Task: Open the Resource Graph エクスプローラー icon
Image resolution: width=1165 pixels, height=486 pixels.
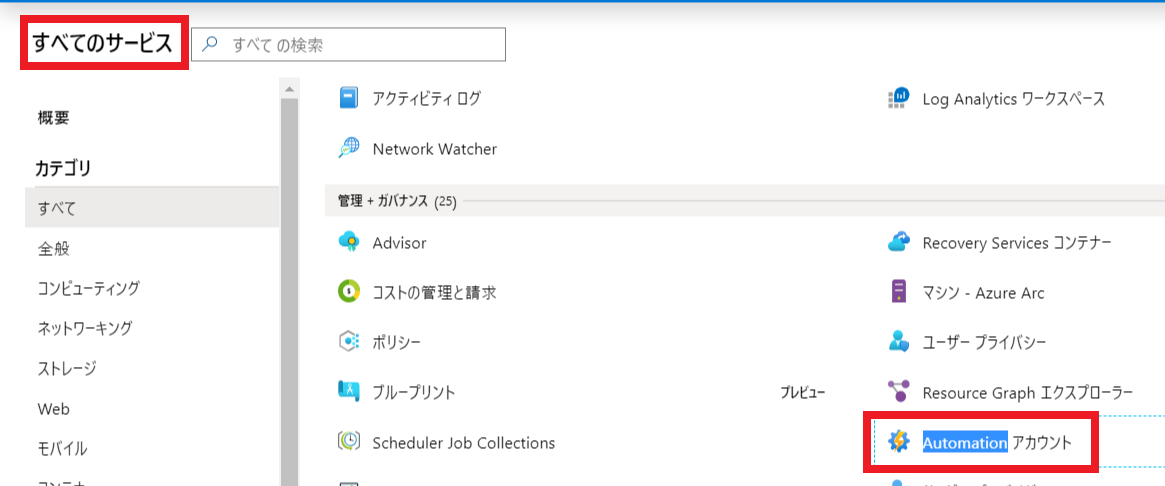Action: [x=899, y=392]
